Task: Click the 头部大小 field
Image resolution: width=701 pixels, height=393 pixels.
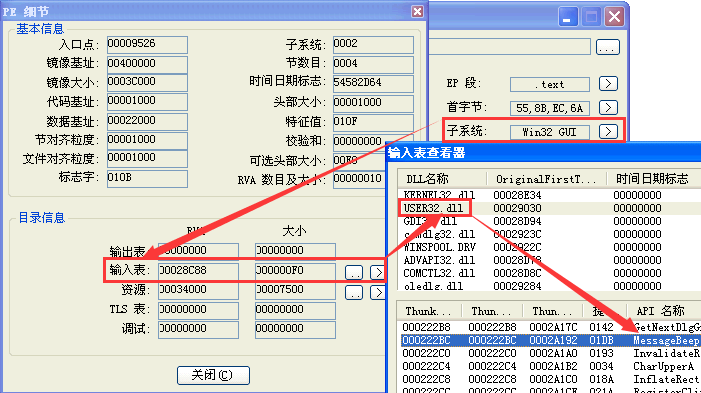Action: (373, 103)
